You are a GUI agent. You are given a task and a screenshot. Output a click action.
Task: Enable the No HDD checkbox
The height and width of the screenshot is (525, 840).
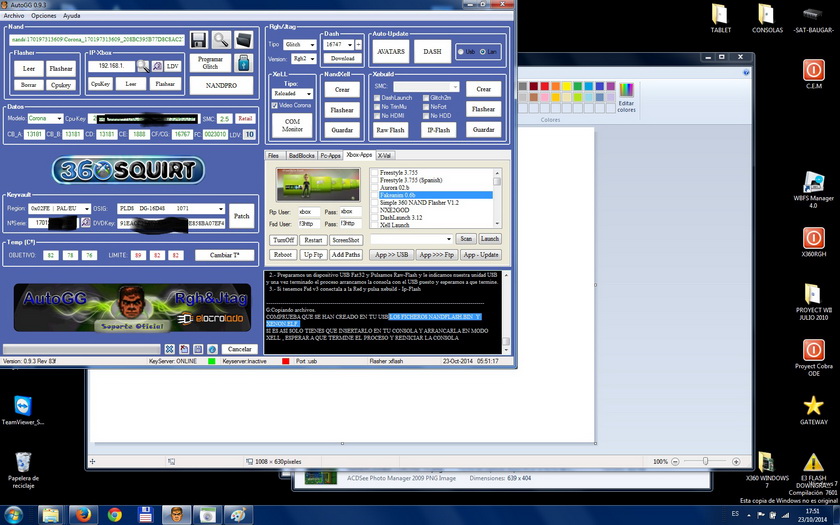(x=426, y=116)
